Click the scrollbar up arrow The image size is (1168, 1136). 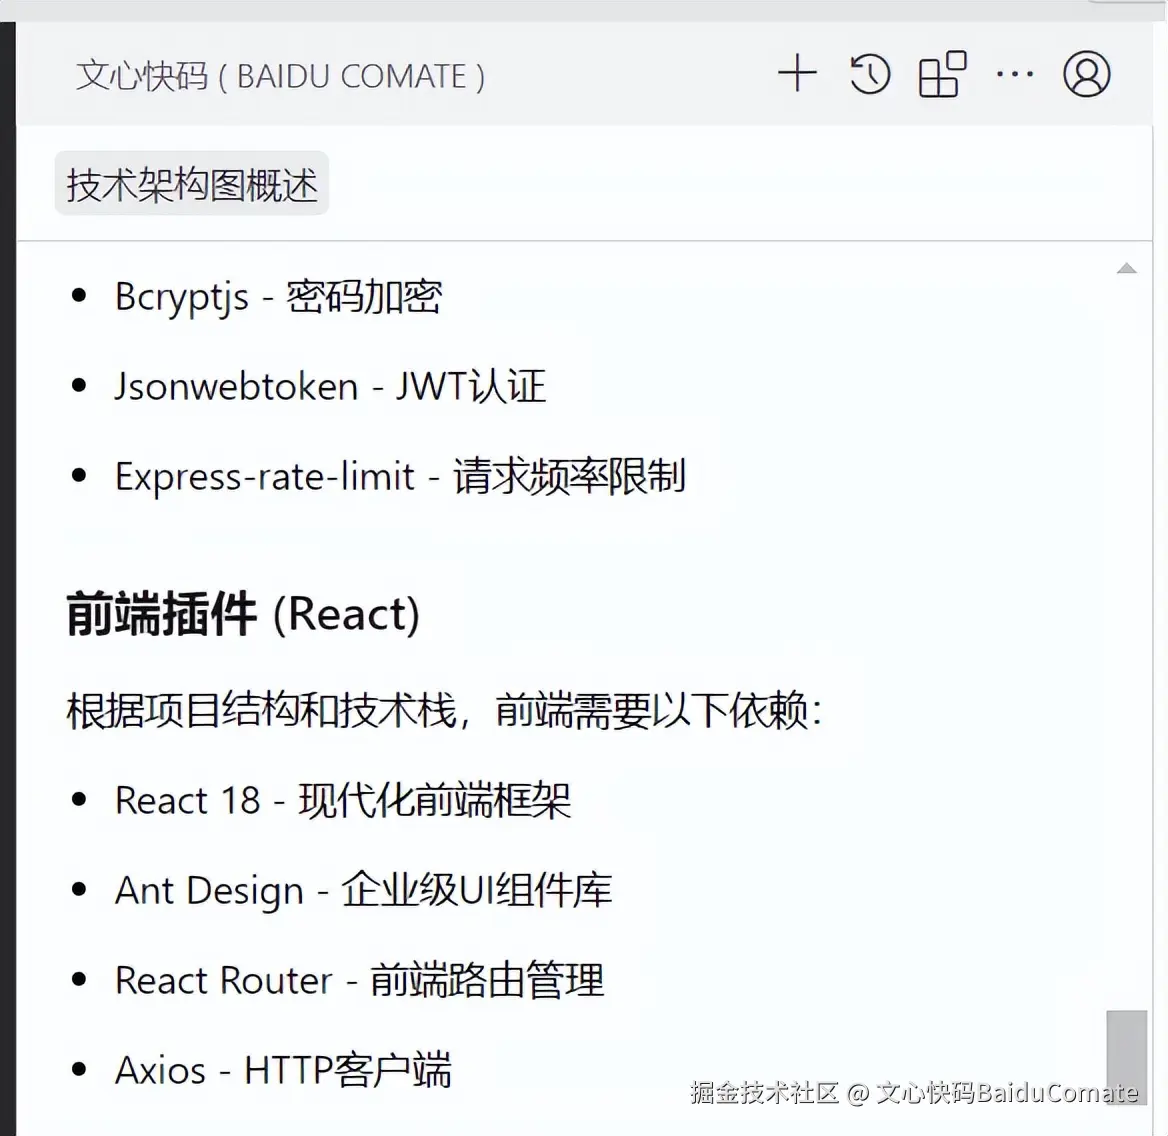point(1126,268)
